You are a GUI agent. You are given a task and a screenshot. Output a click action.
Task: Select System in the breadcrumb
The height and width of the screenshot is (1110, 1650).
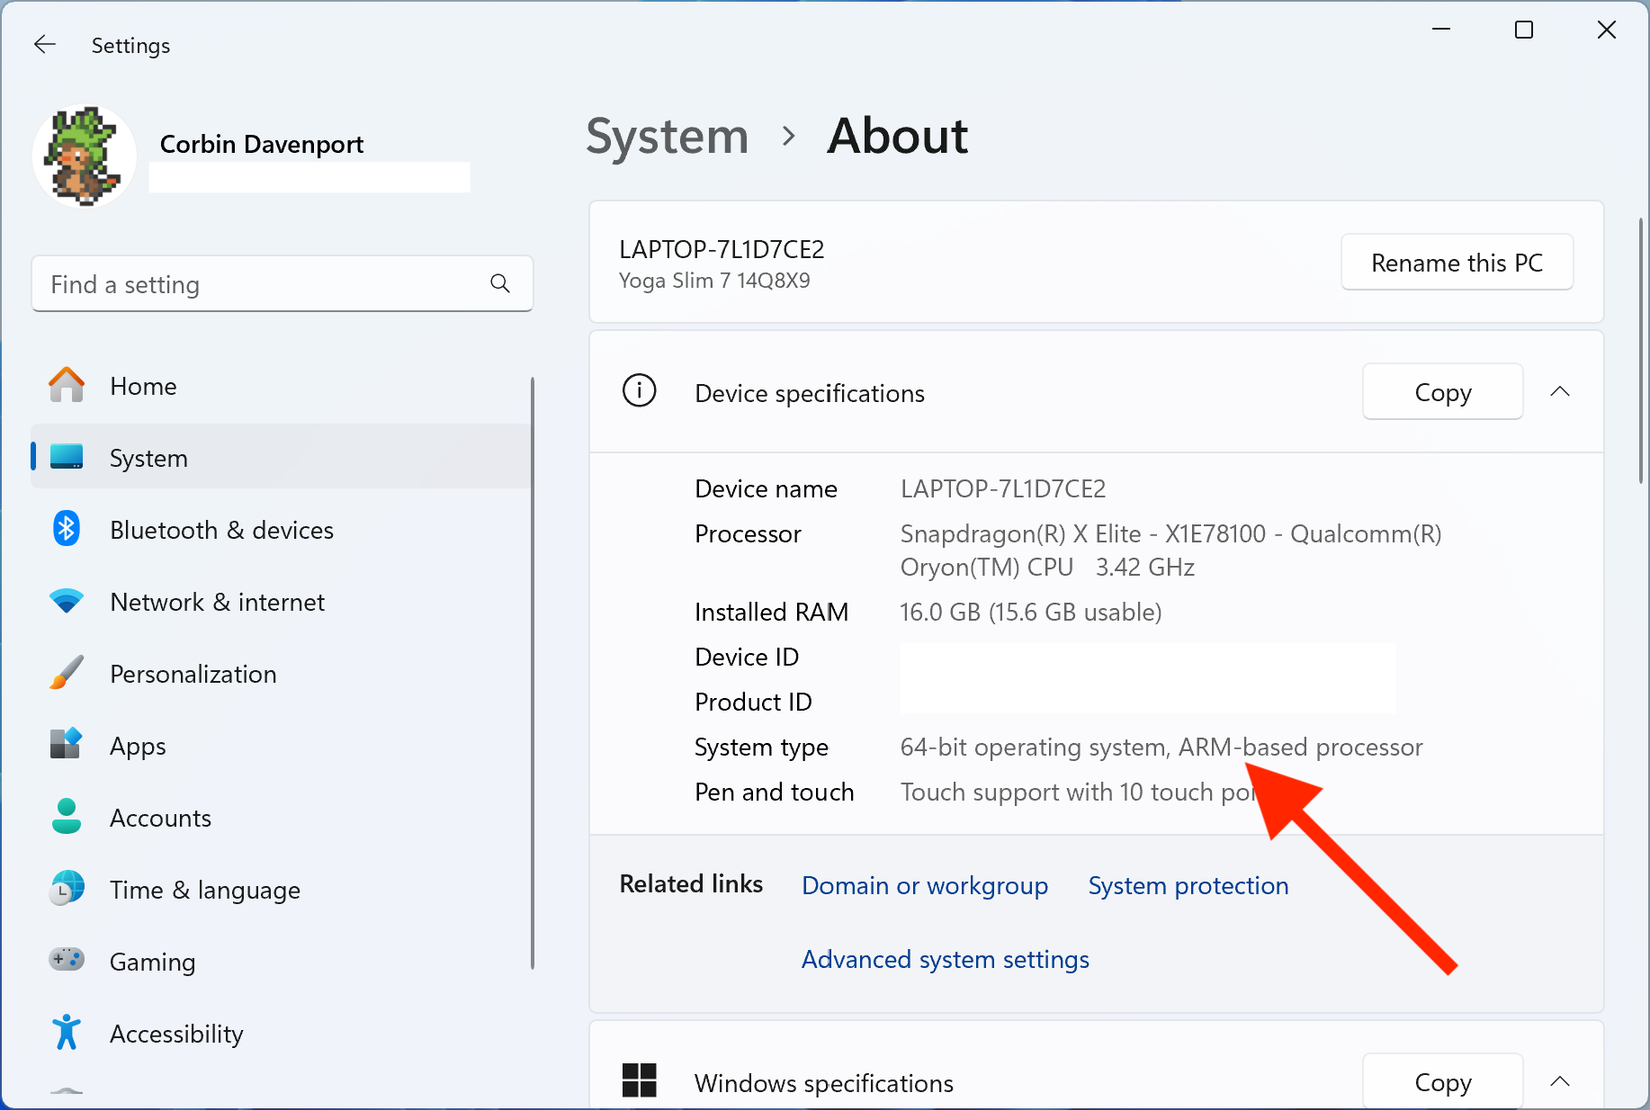tap(666, 136)
